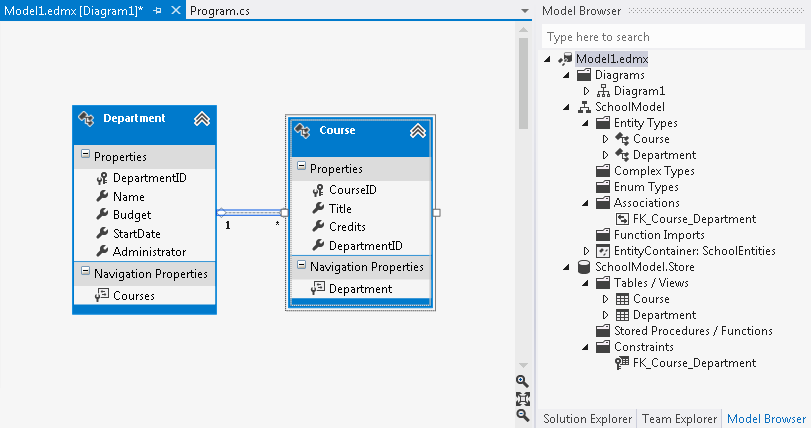Collapse the Model1.edmx root node
The width and height of the screenshot is (811, 428).
coord(548,59)
